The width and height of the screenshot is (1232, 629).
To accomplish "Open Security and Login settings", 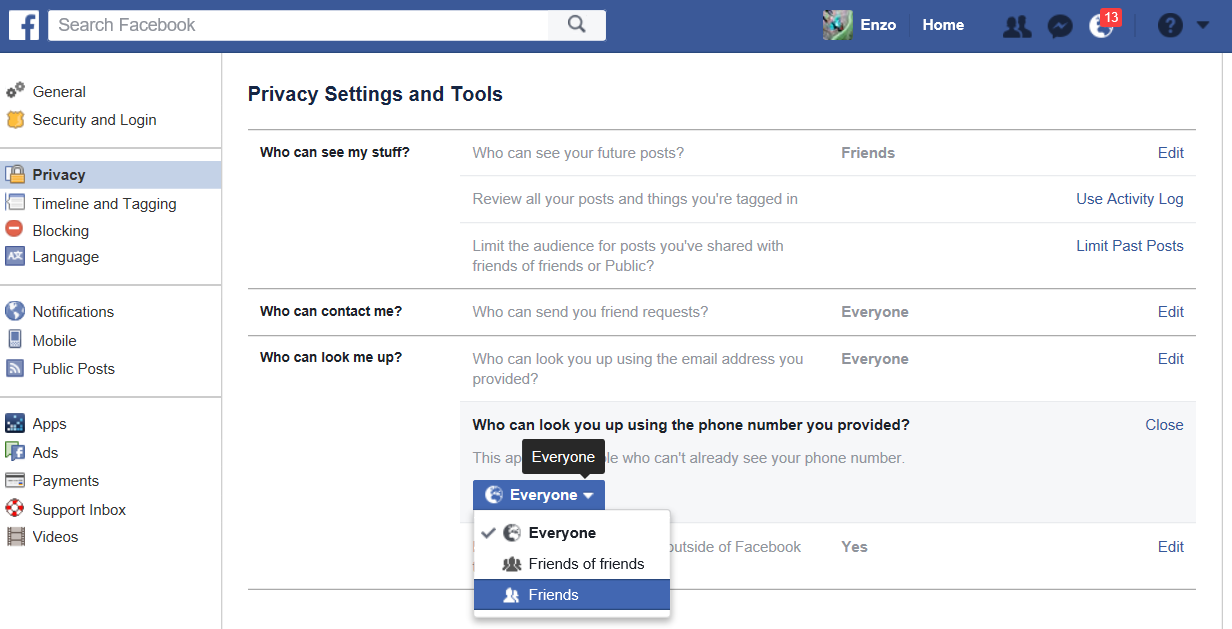I will point(94,120).
